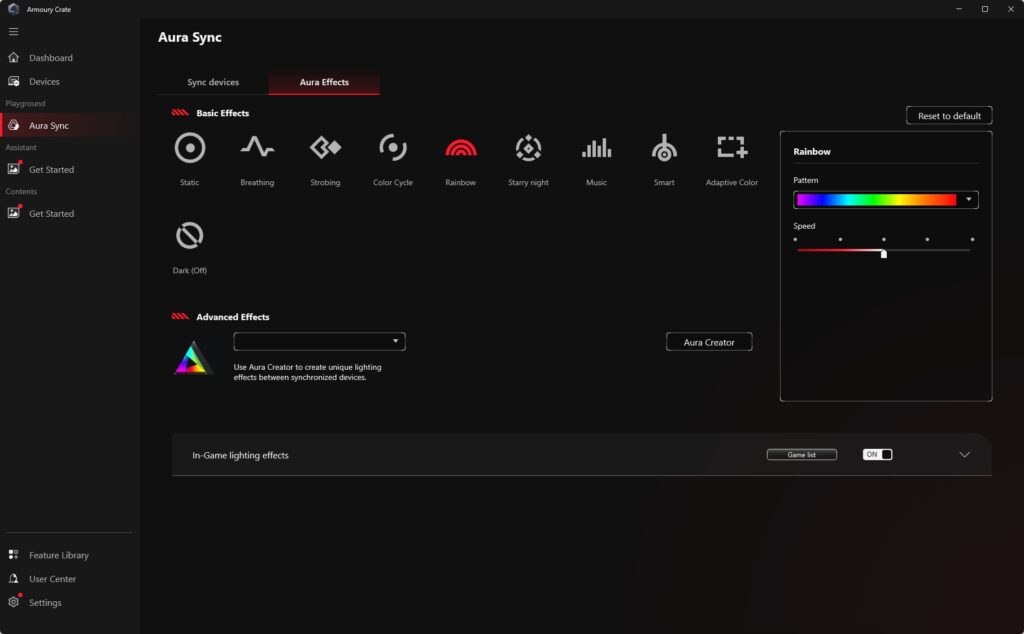Toggle In-Game lighting effects switch off
The height and width of the screenshot is (634, 1024).
point(877,454)
